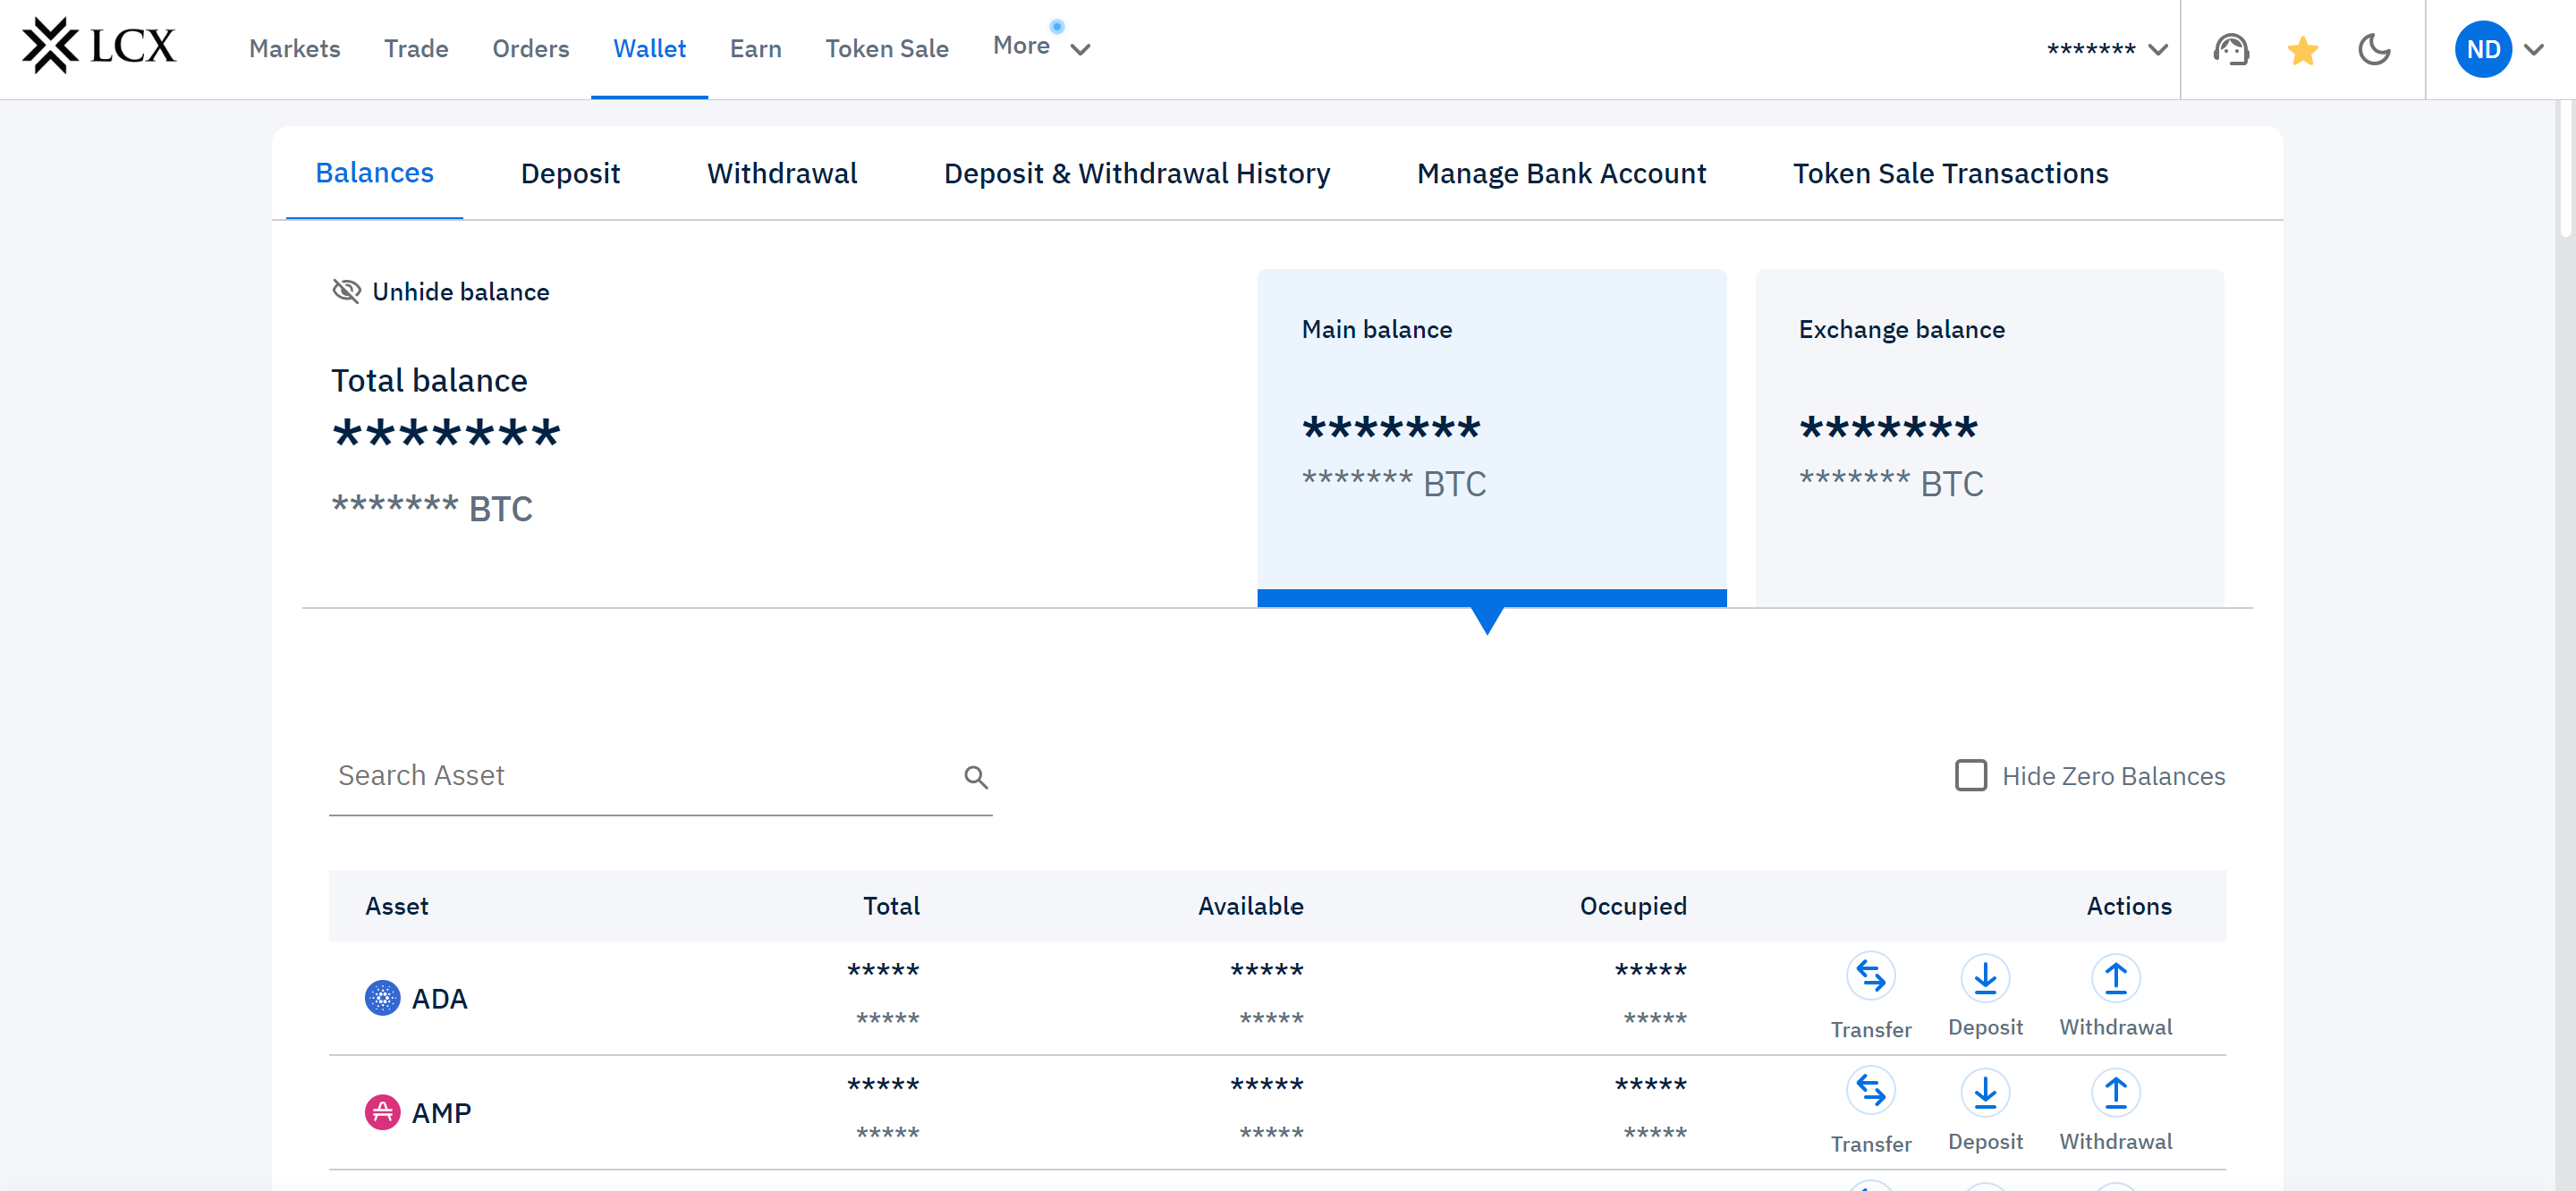Click the AMP Transfer icon
The image size is (2576, 1191).
coord(1870,1091)
